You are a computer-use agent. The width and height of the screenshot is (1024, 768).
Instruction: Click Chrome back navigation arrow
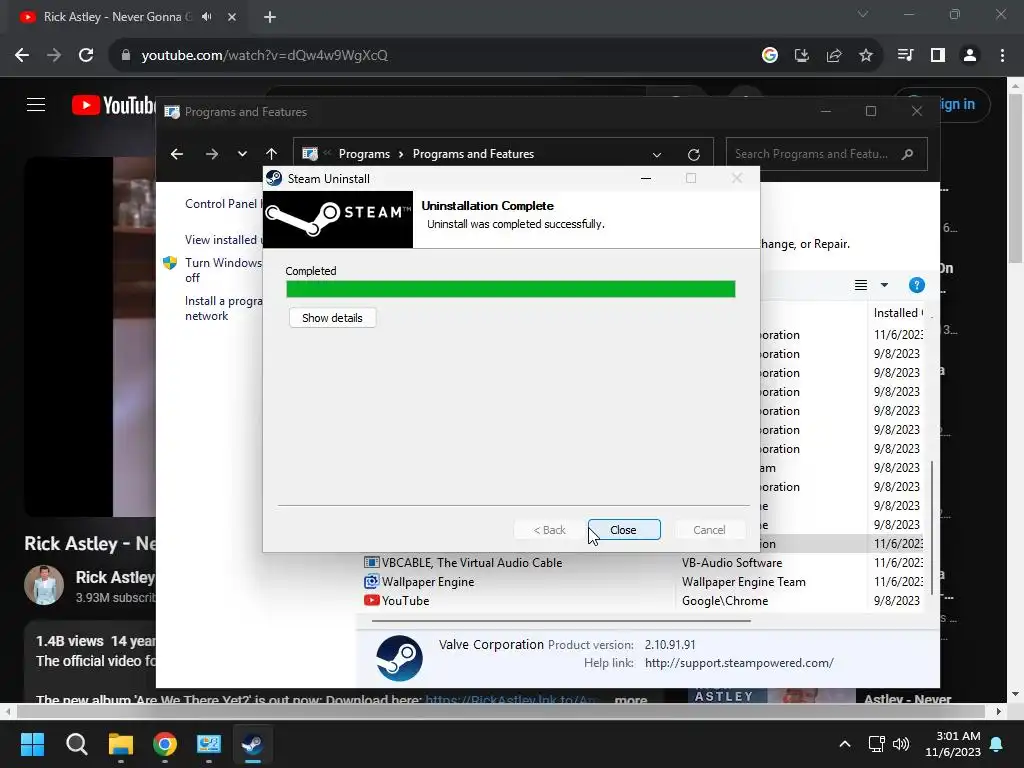22,56
